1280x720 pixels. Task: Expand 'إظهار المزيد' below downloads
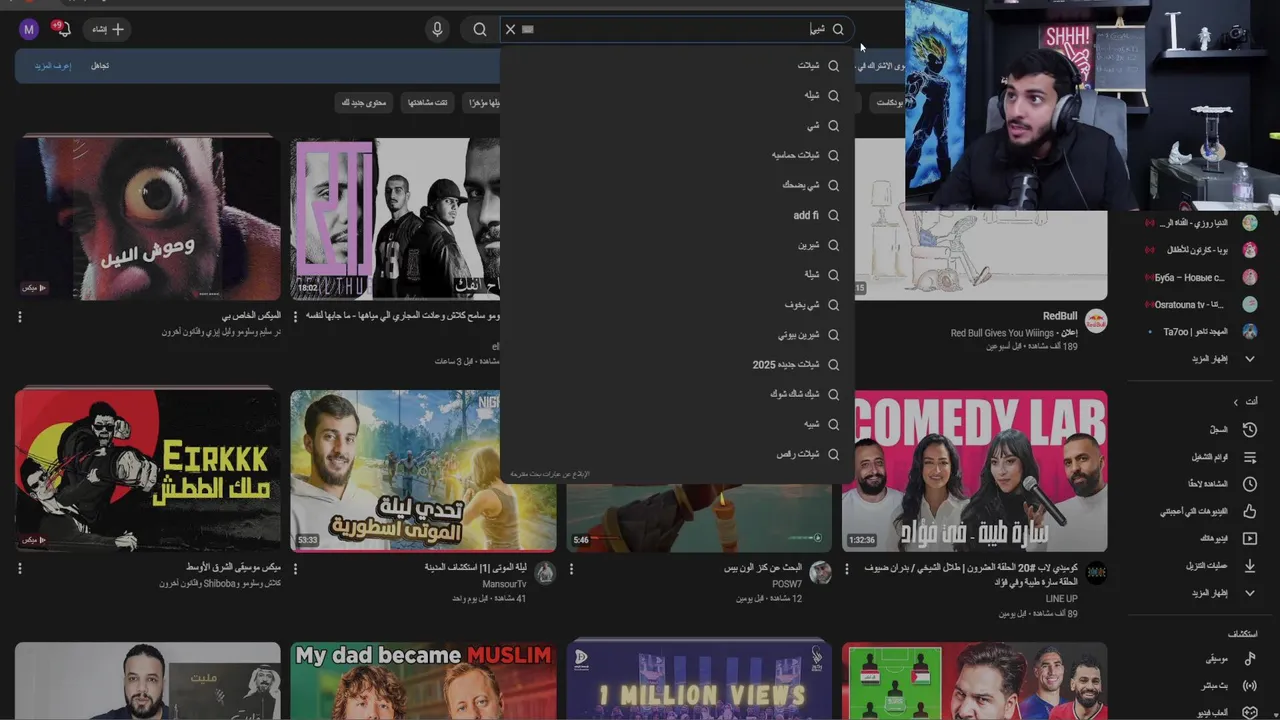click(1222, 593)
